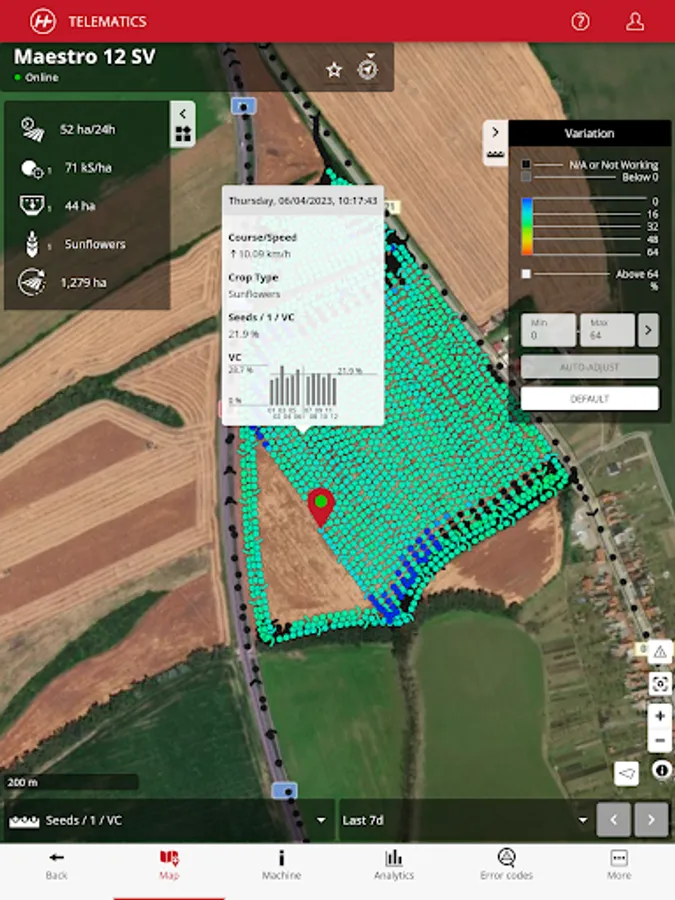Click the blue road marker at top
675x900 pixels.
pos(243,106)
